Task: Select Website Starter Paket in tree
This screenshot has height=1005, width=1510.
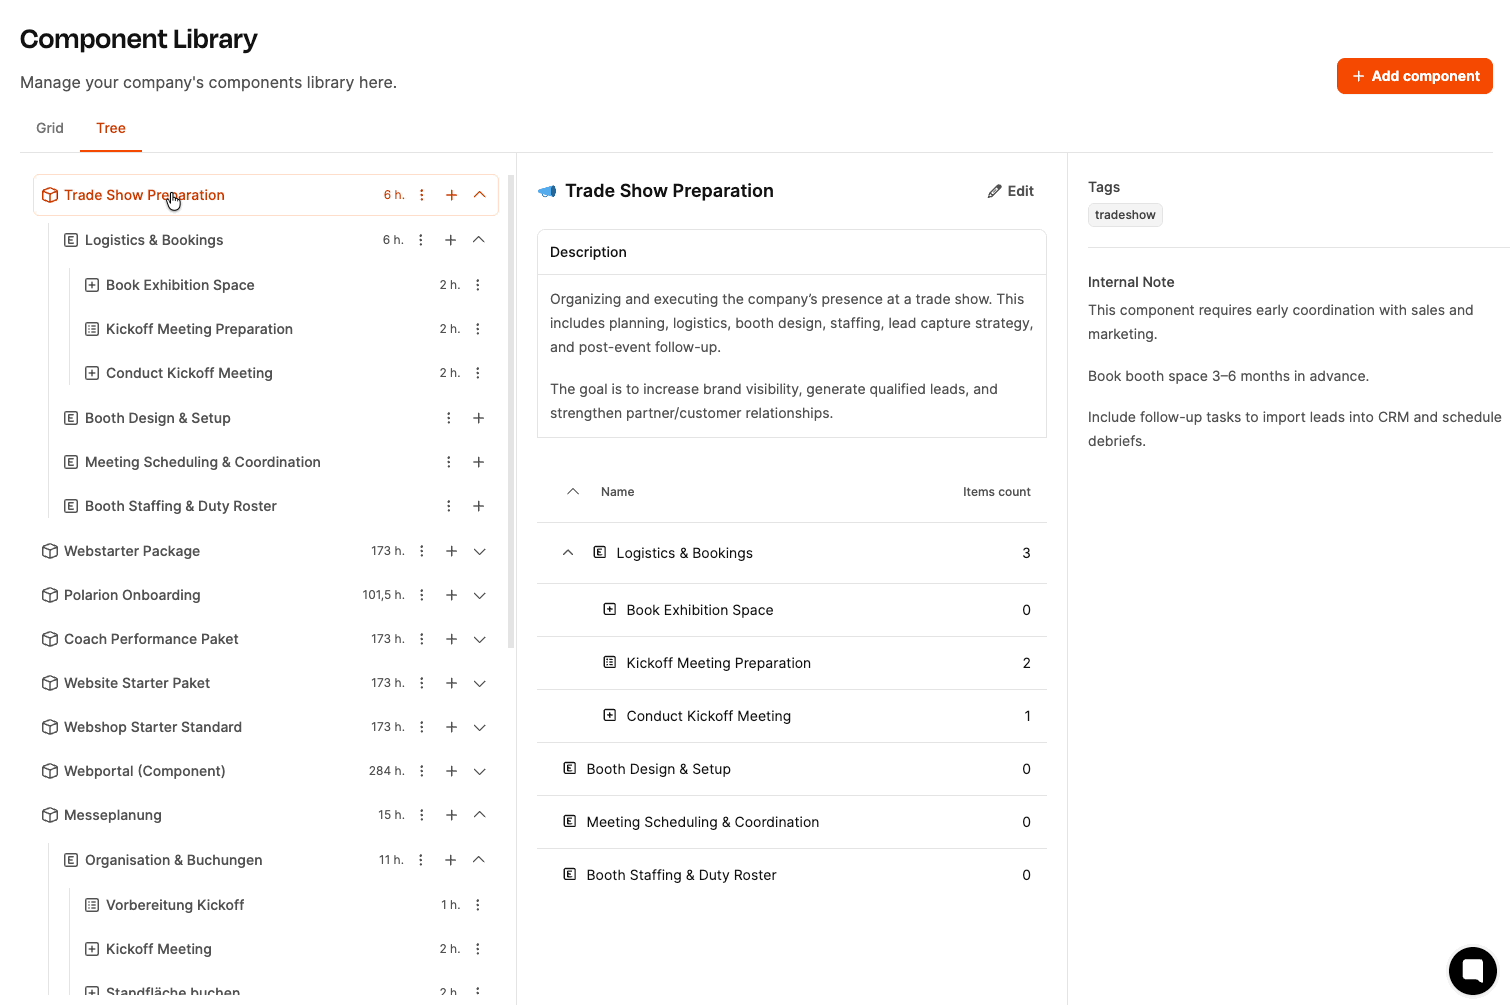Action: pyautogui.click(x=137, y=683)
